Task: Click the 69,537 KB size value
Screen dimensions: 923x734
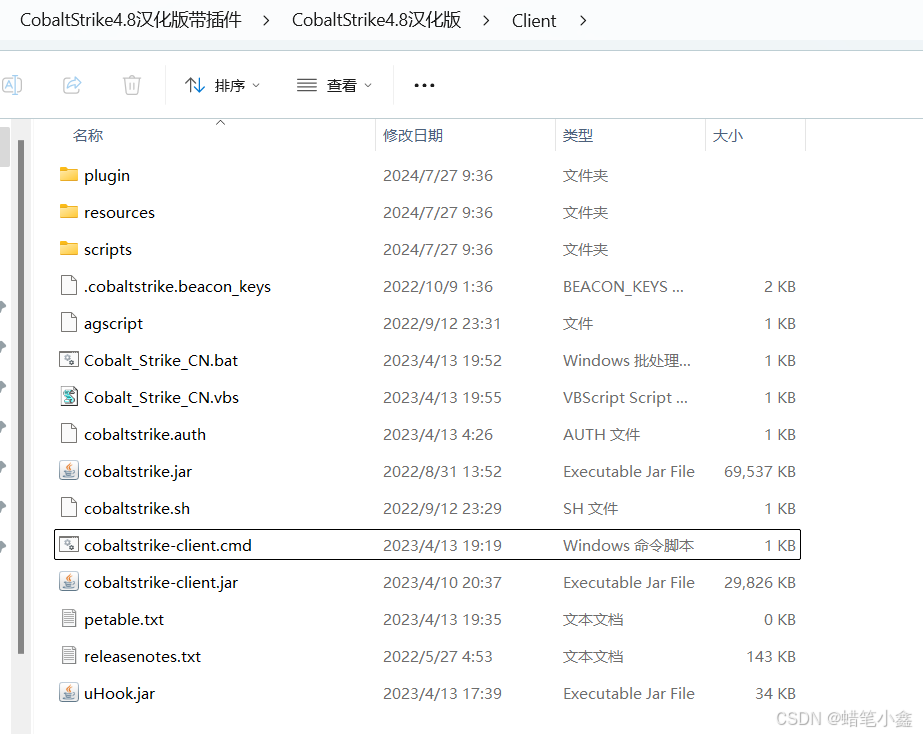Action: (x=759, y=471)
